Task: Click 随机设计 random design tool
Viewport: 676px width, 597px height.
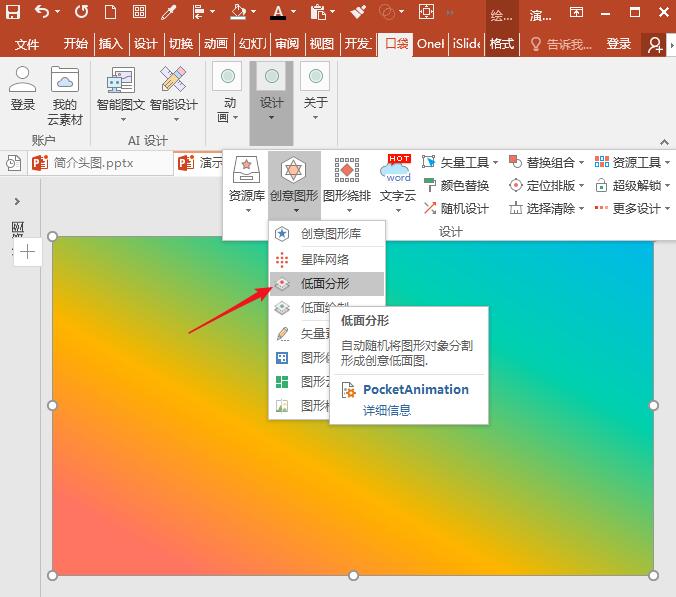Action: coord(456,208)
